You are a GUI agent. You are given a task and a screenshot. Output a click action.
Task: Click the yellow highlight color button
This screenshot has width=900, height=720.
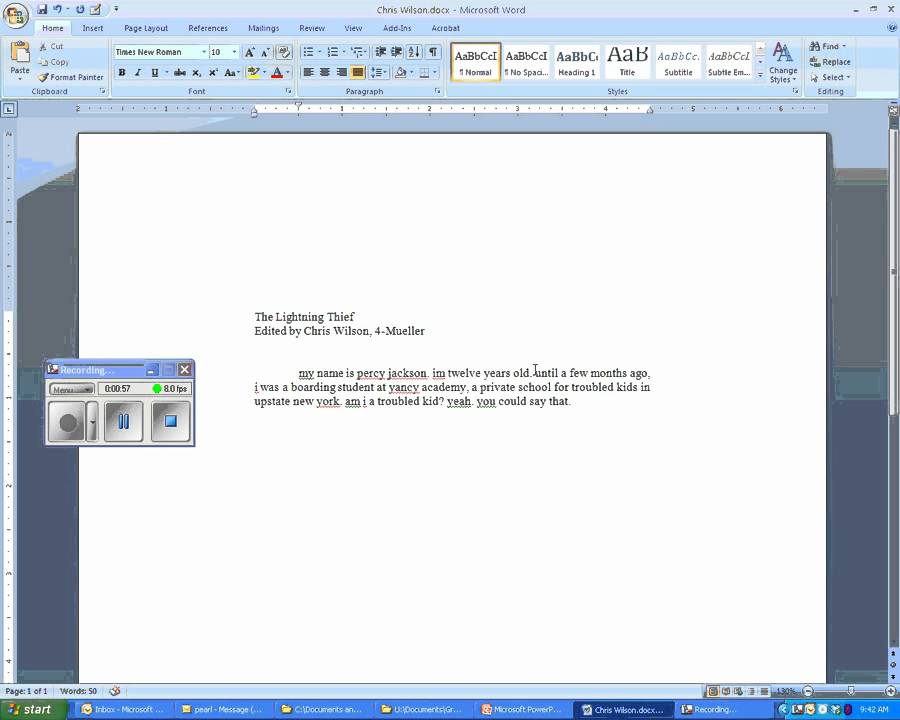[x=253, y=72]
